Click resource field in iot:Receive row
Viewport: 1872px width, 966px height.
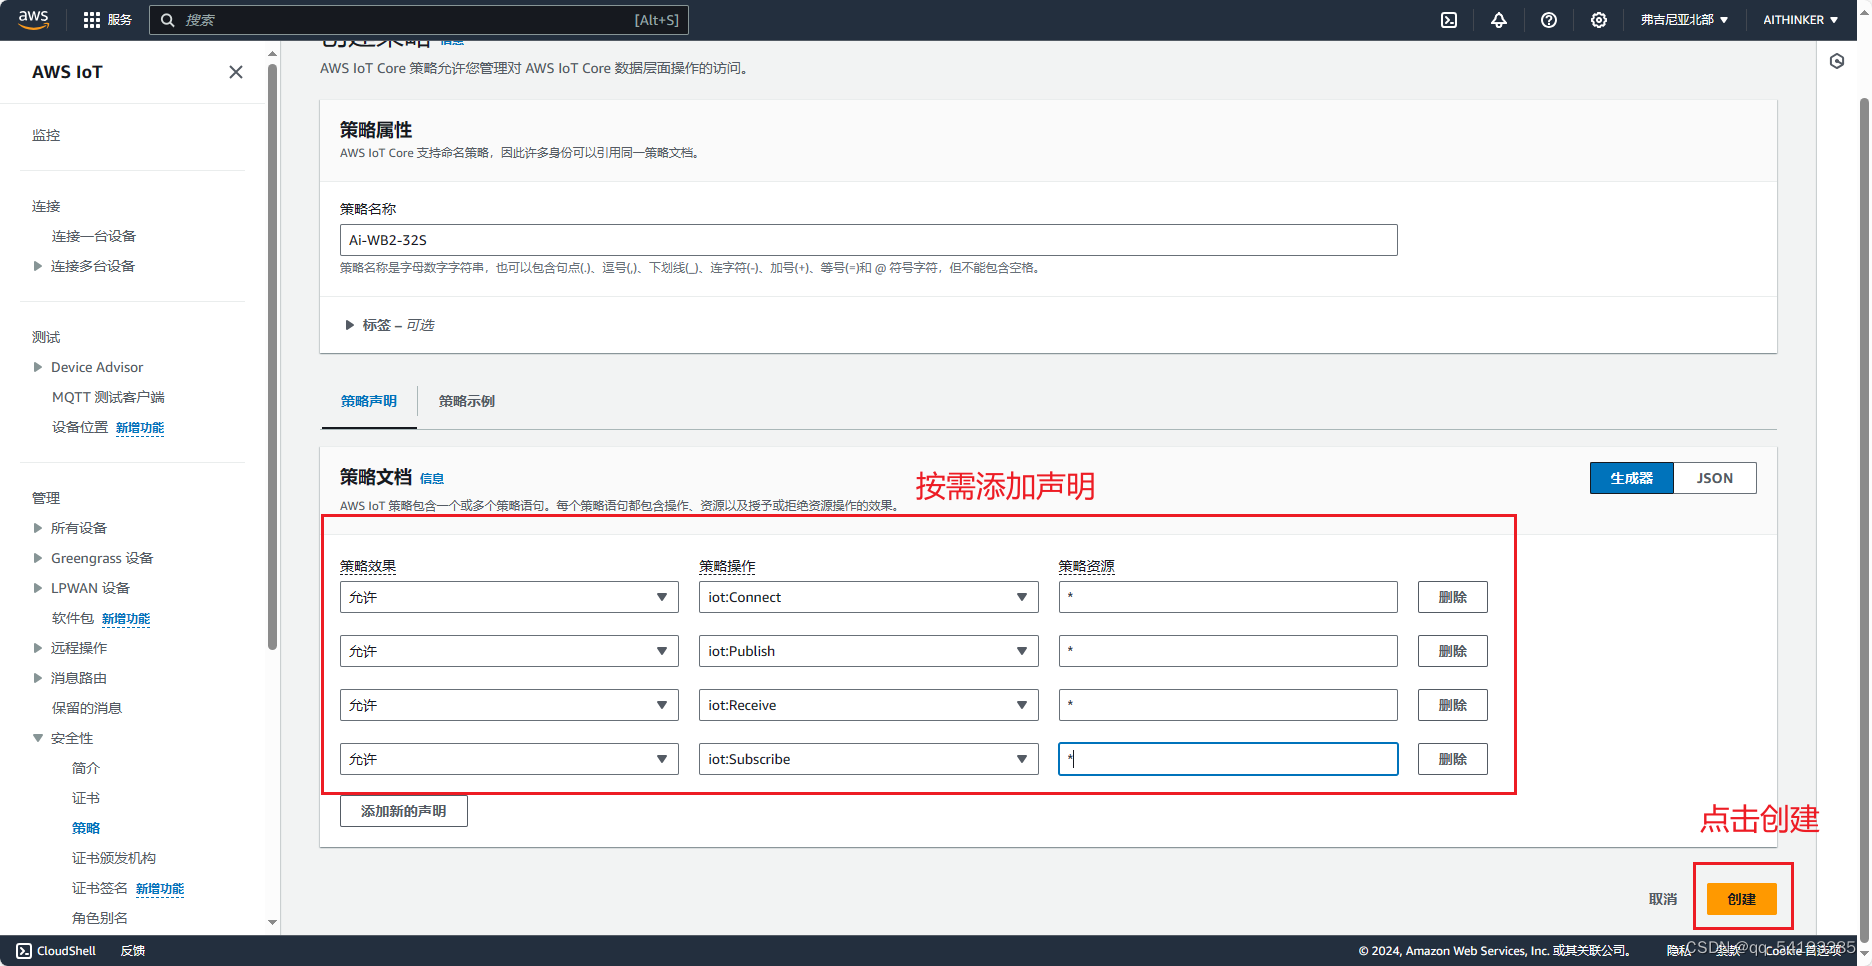click(1228, 705)
